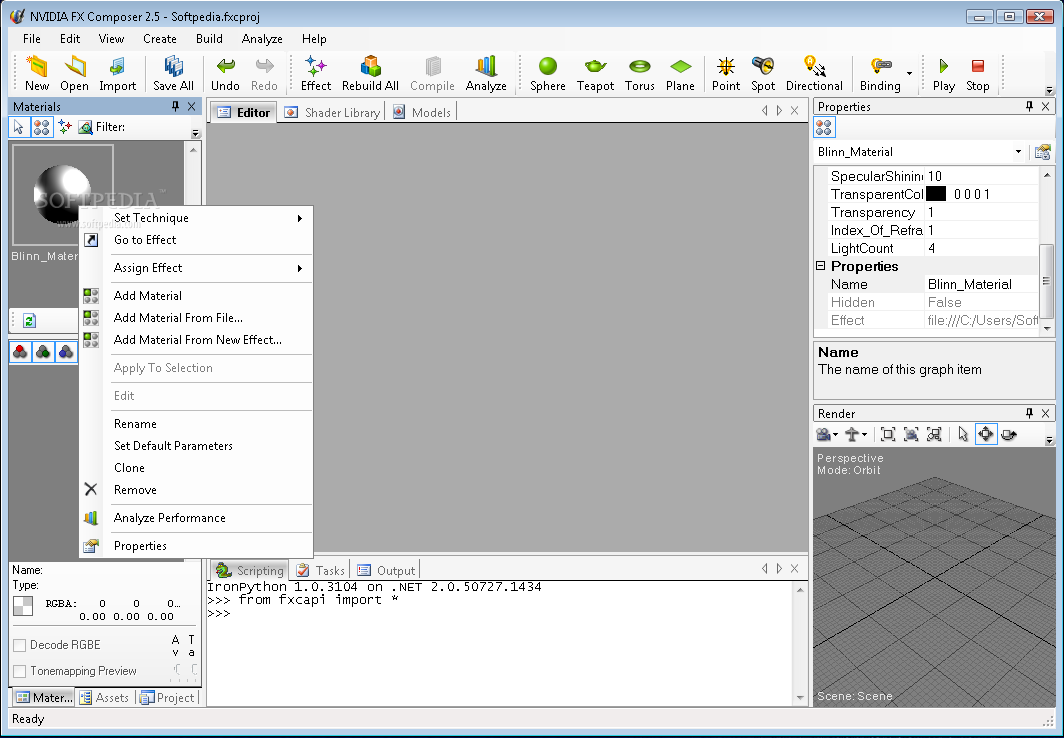Open the Analyze menu

pos(262,39)
